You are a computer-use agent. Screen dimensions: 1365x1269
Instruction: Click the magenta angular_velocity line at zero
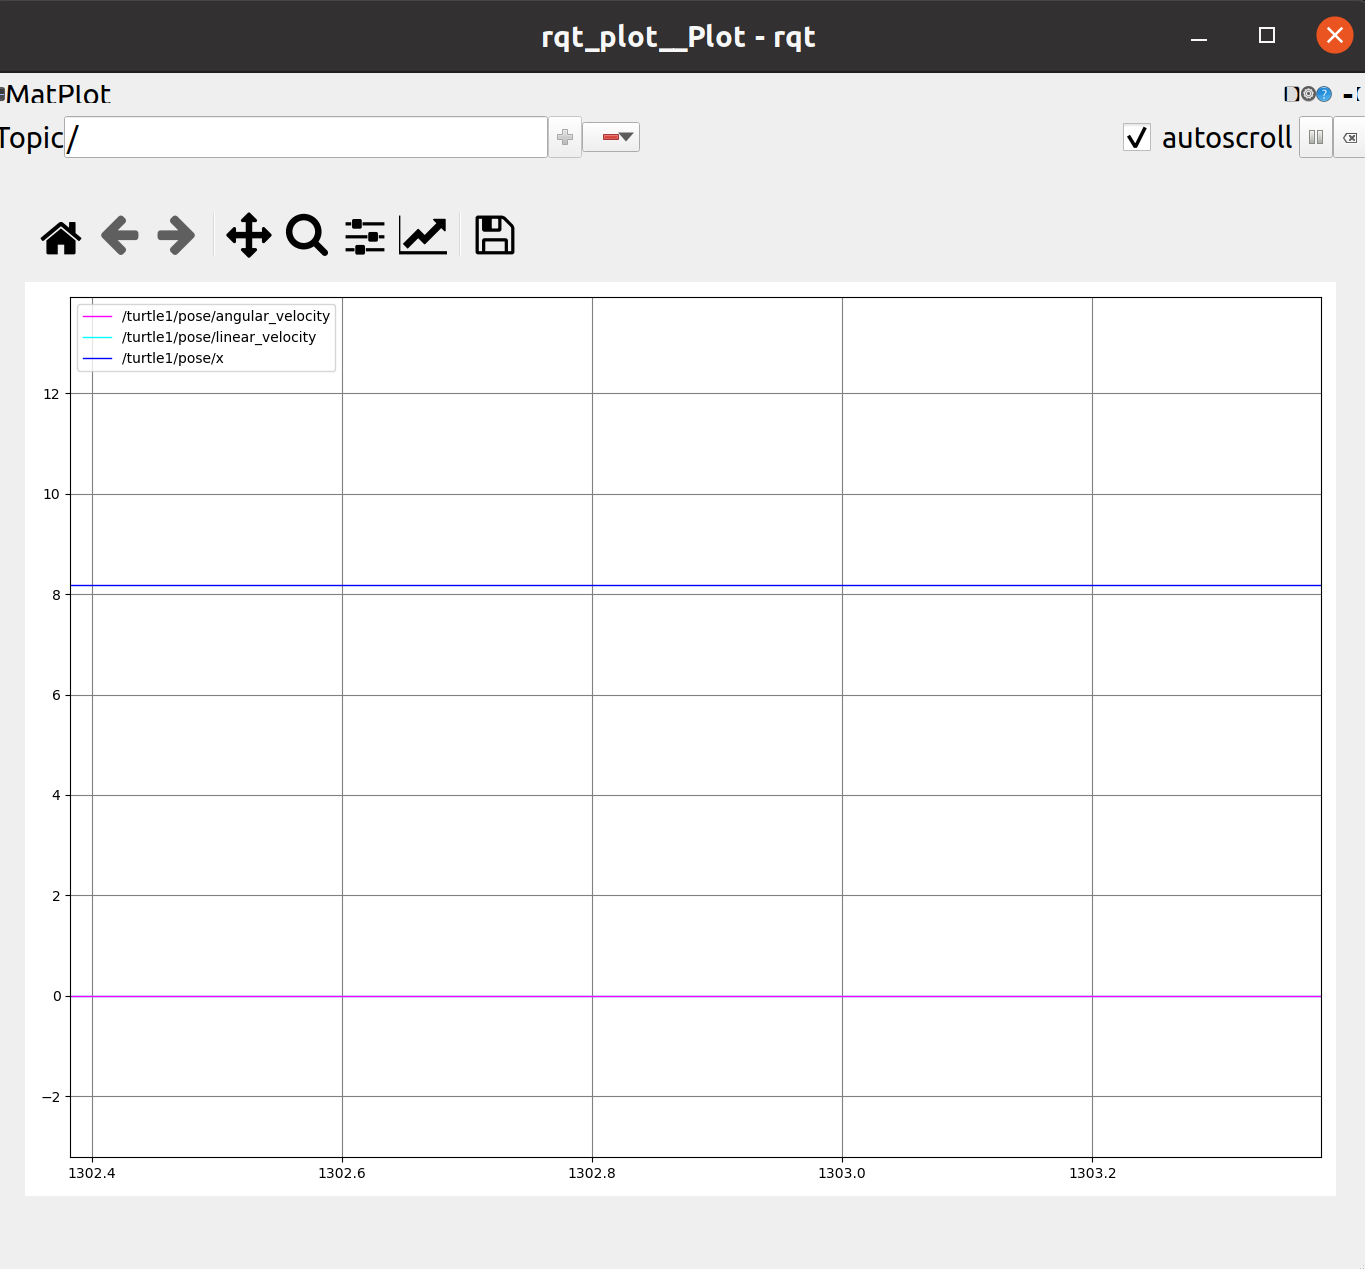[x=696, y=996]
